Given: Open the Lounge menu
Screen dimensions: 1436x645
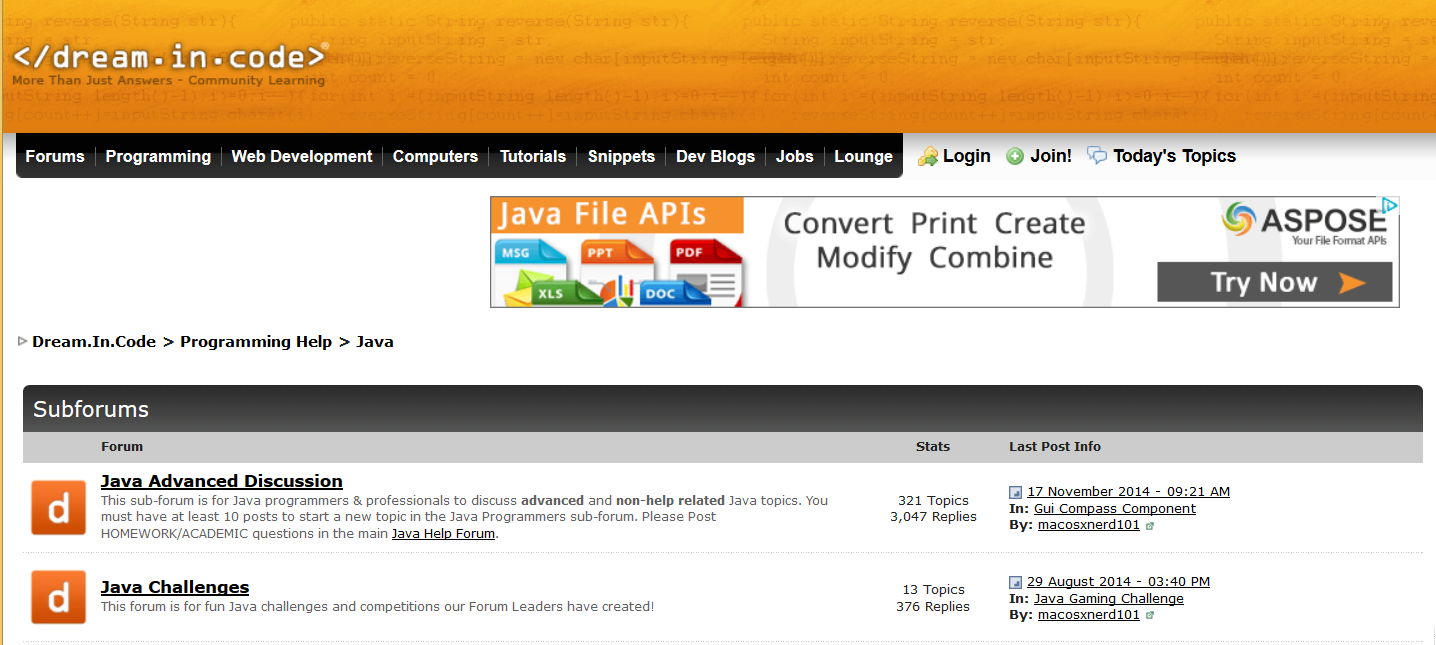Looking at the screenshot, I should click(x=864, y=156).
